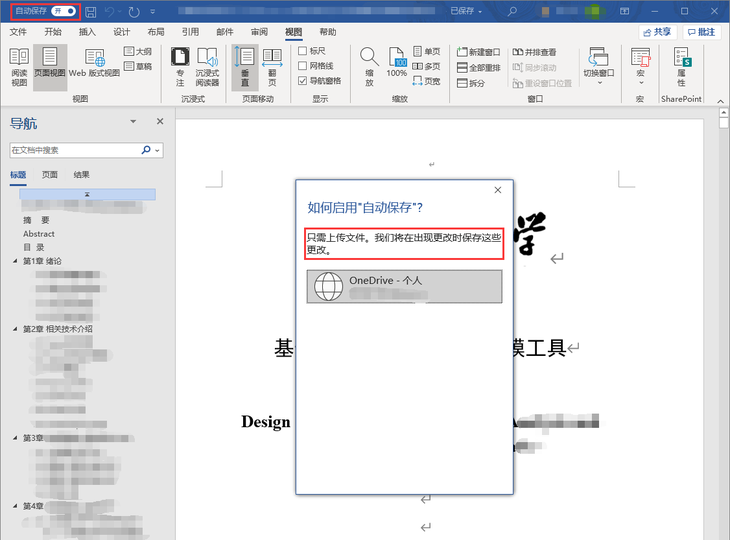Toggle the AutoSave switch off
The image size is (730, 540).
63,11
